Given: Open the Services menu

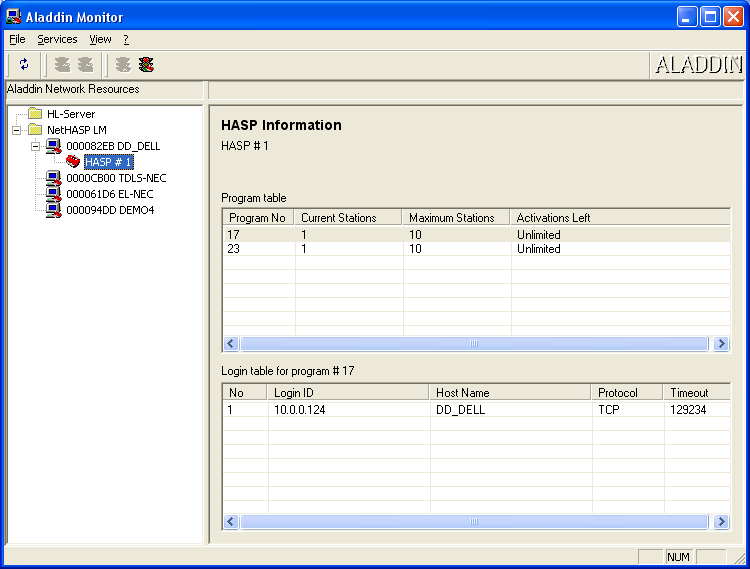Looking at the screenshot, I should point(57,39).
